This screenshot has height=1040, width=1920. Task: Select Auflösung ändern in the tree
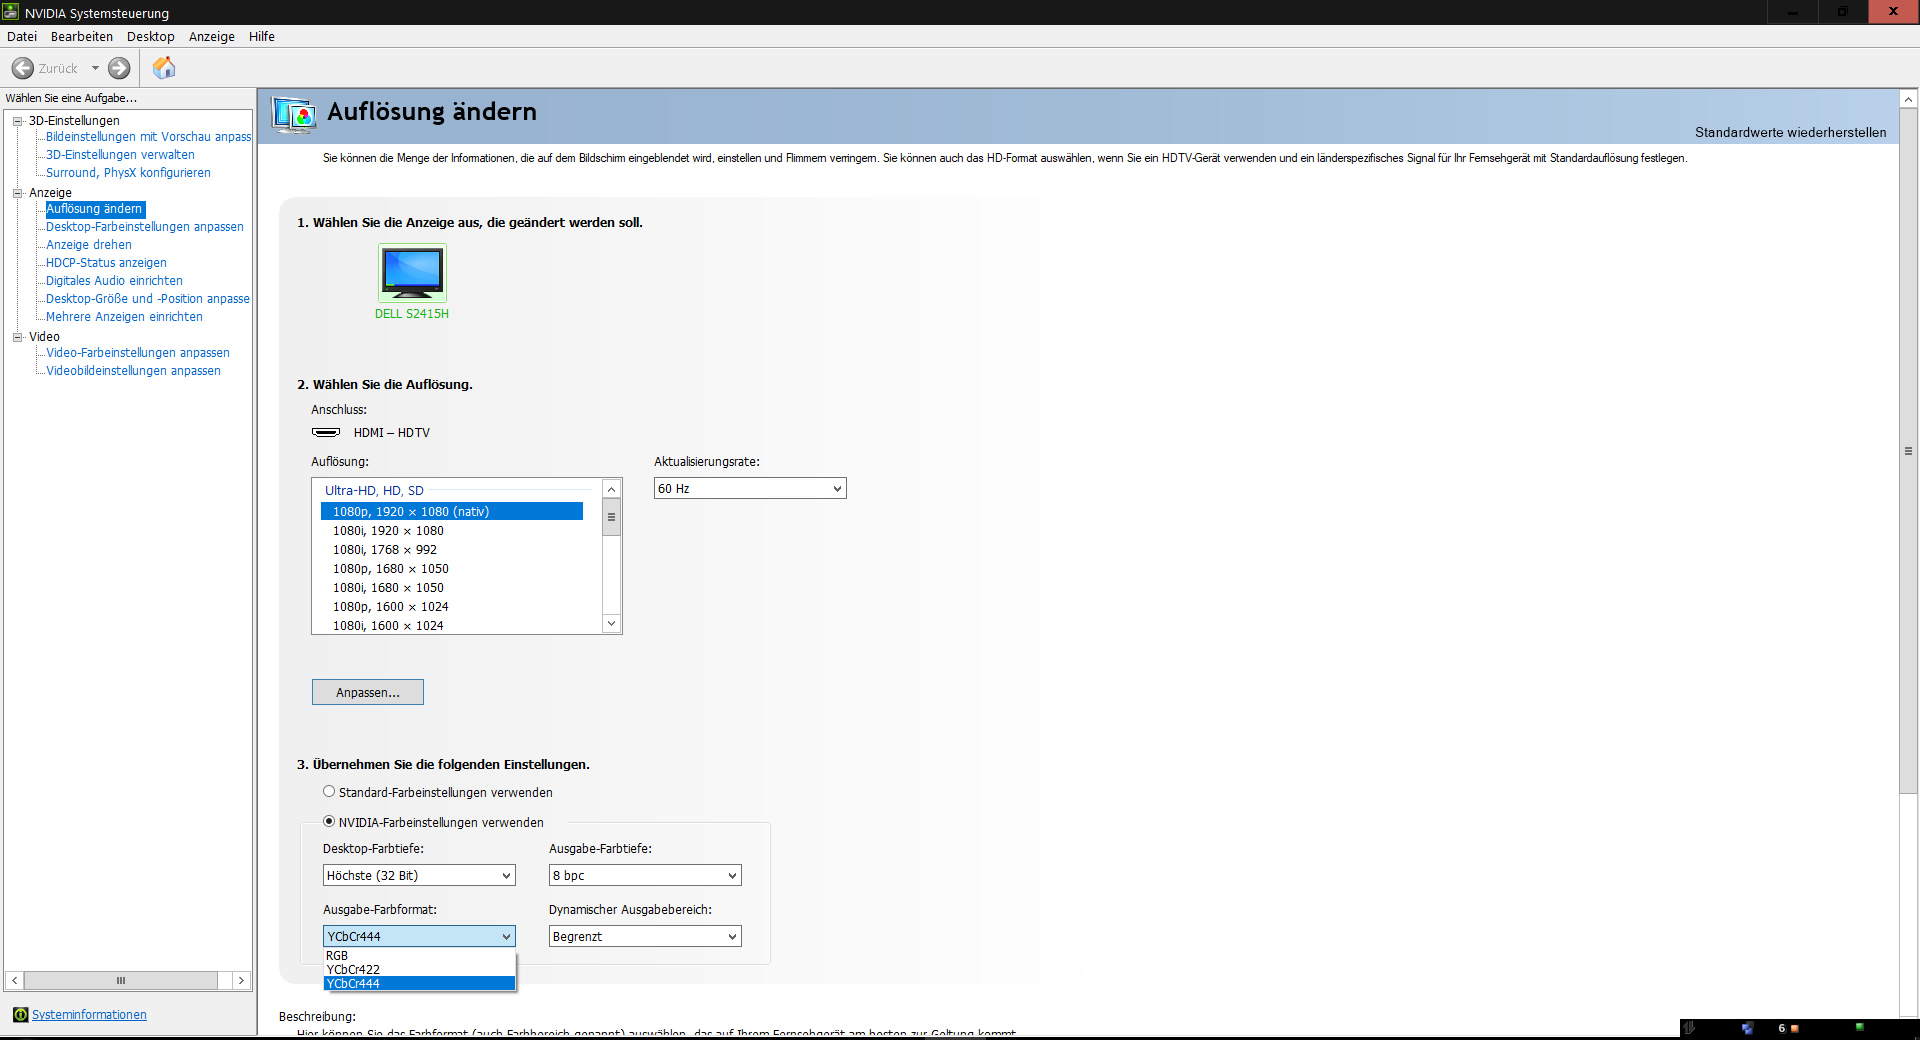click(x=95, y=209)
